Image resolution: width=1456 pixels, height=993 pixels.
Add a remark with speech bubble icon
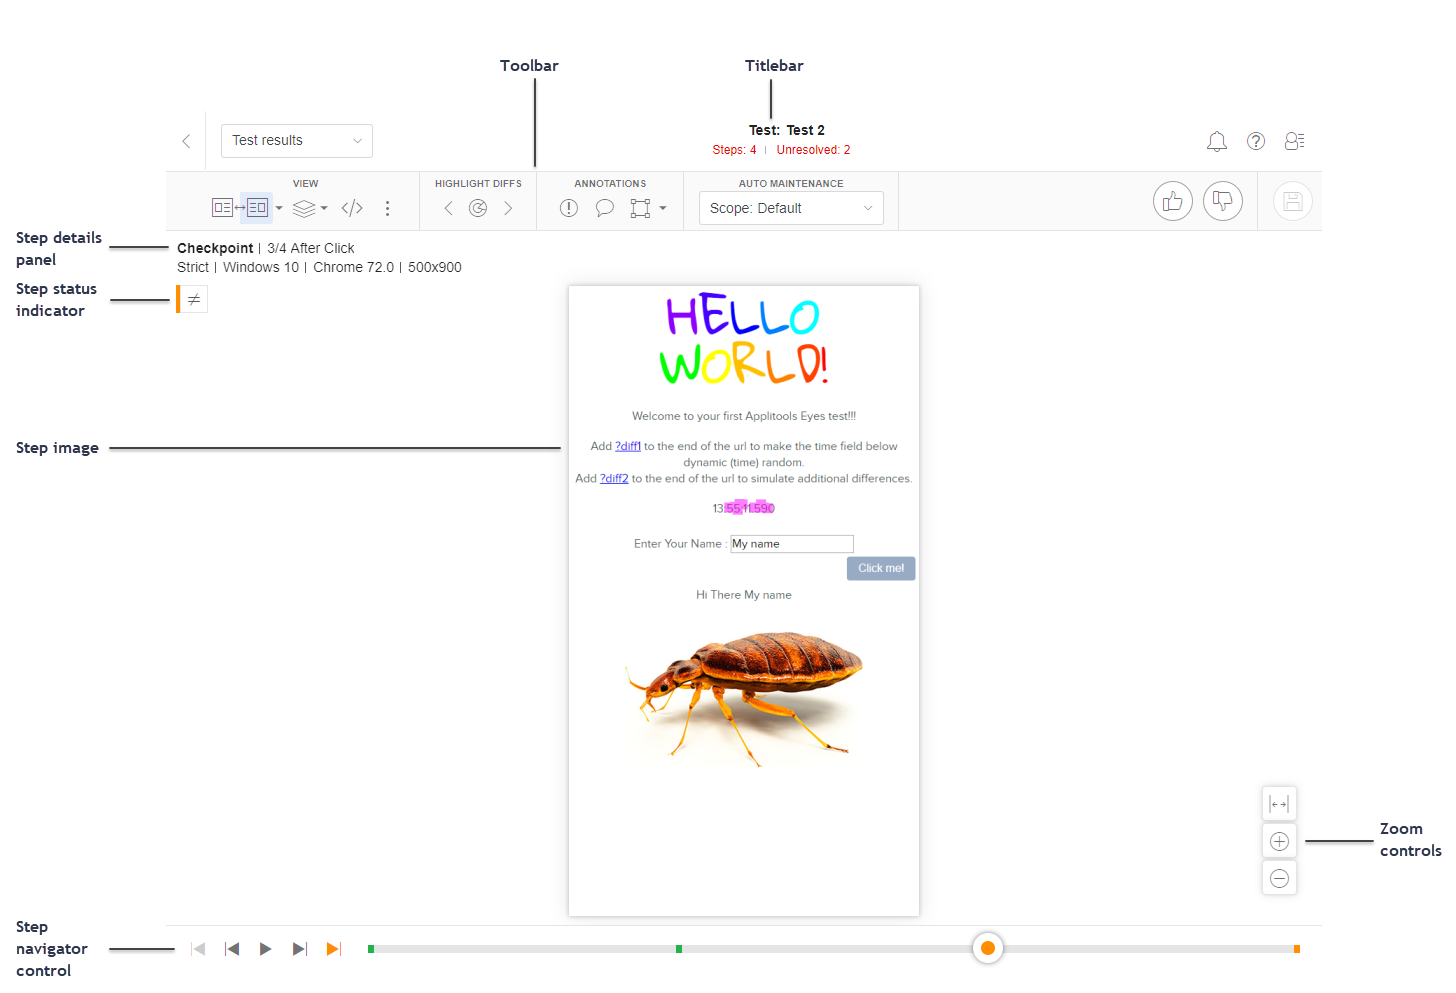click(604, 208)
